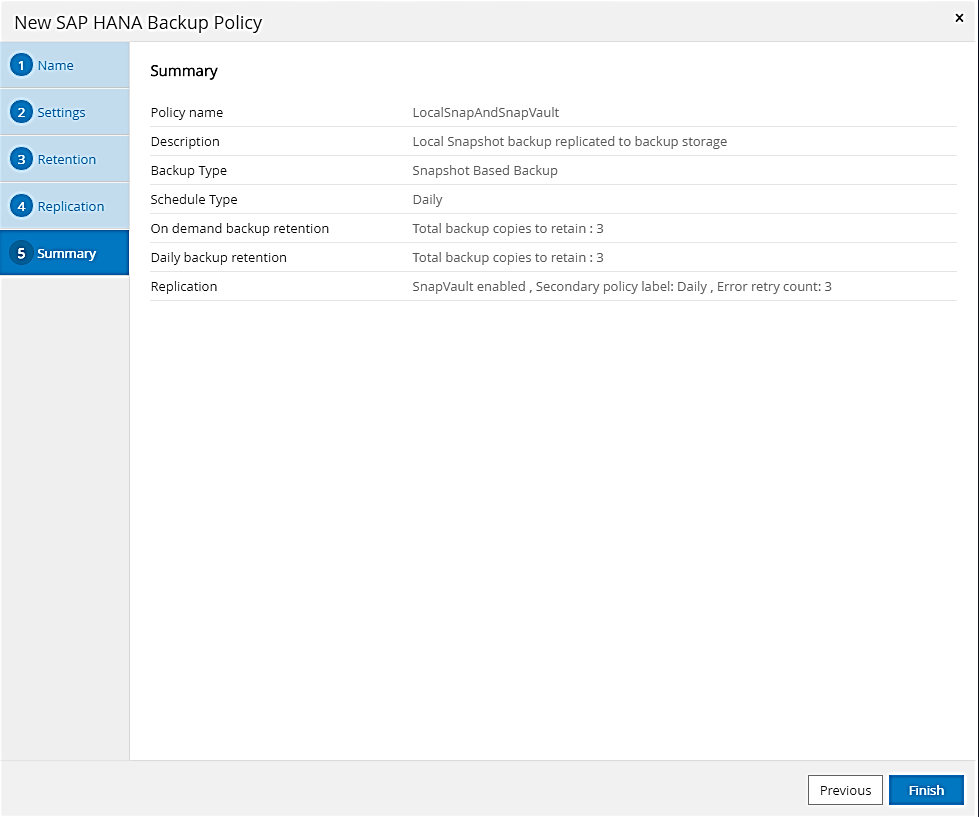Click the step 5 number circle
The image size is (979, 817).
pyautogui.click(x=22, y=254)
